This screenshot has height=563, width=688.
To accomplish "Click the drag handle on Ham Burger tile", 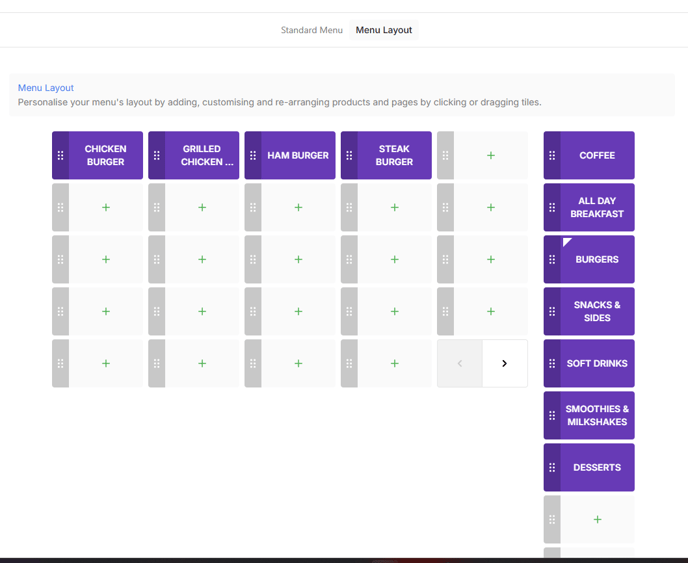I will [253, 156].
